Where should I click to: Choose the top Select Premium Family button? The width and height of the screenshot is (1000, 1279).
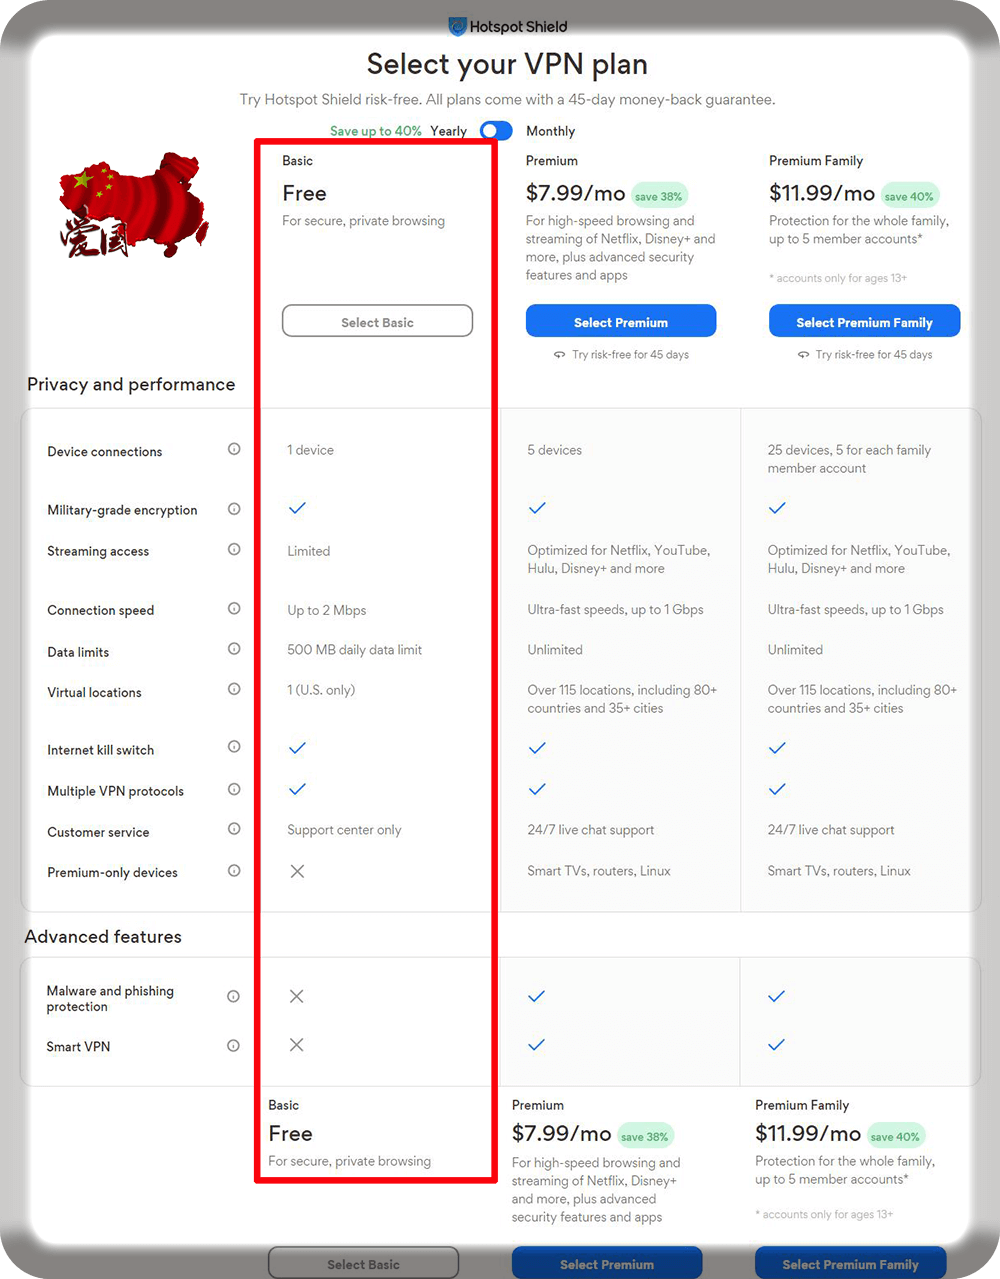click(864, 322)
